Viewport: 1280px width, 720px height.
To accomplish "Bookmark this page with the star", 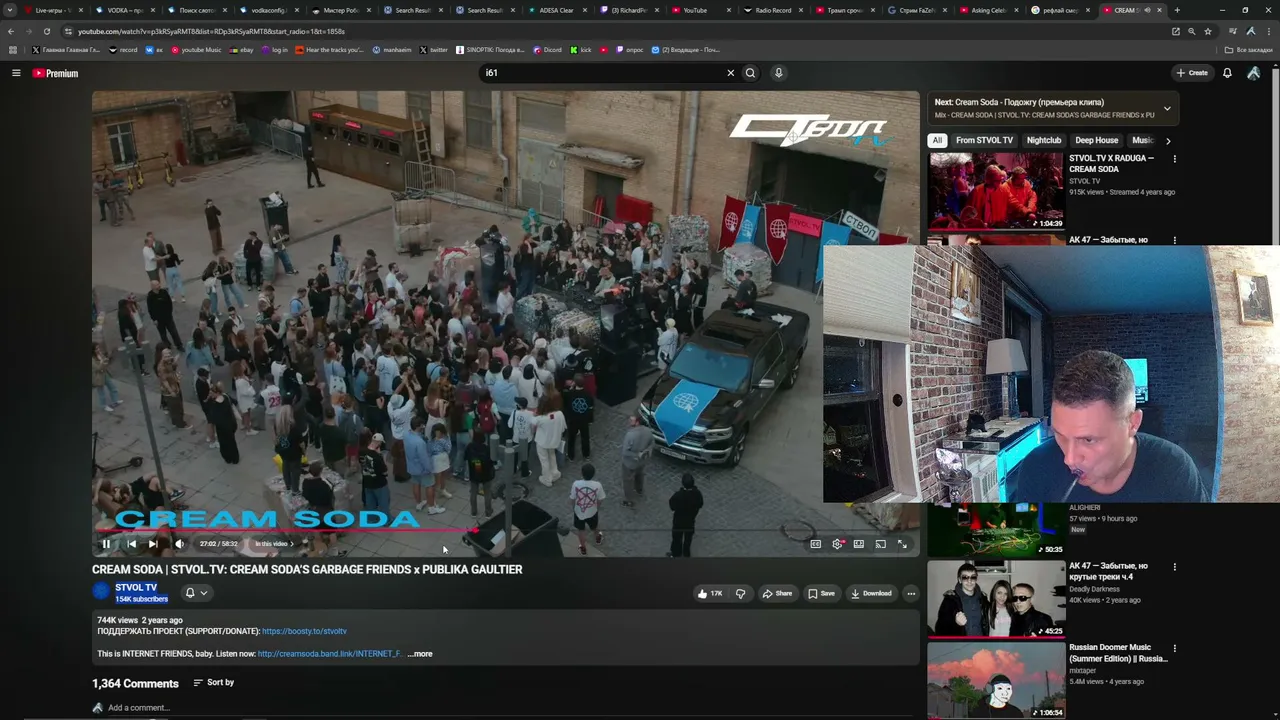I will tap(1208, 31).
